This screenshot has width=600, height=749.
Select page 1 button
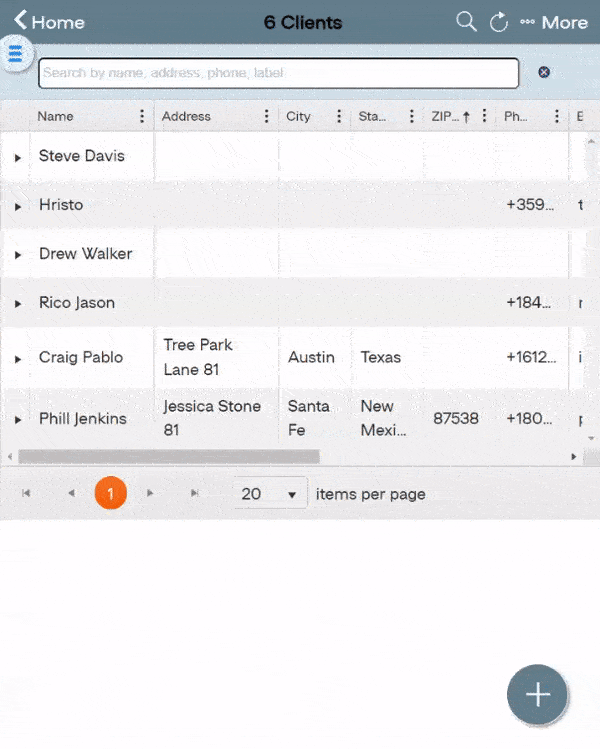click(110, 493)
